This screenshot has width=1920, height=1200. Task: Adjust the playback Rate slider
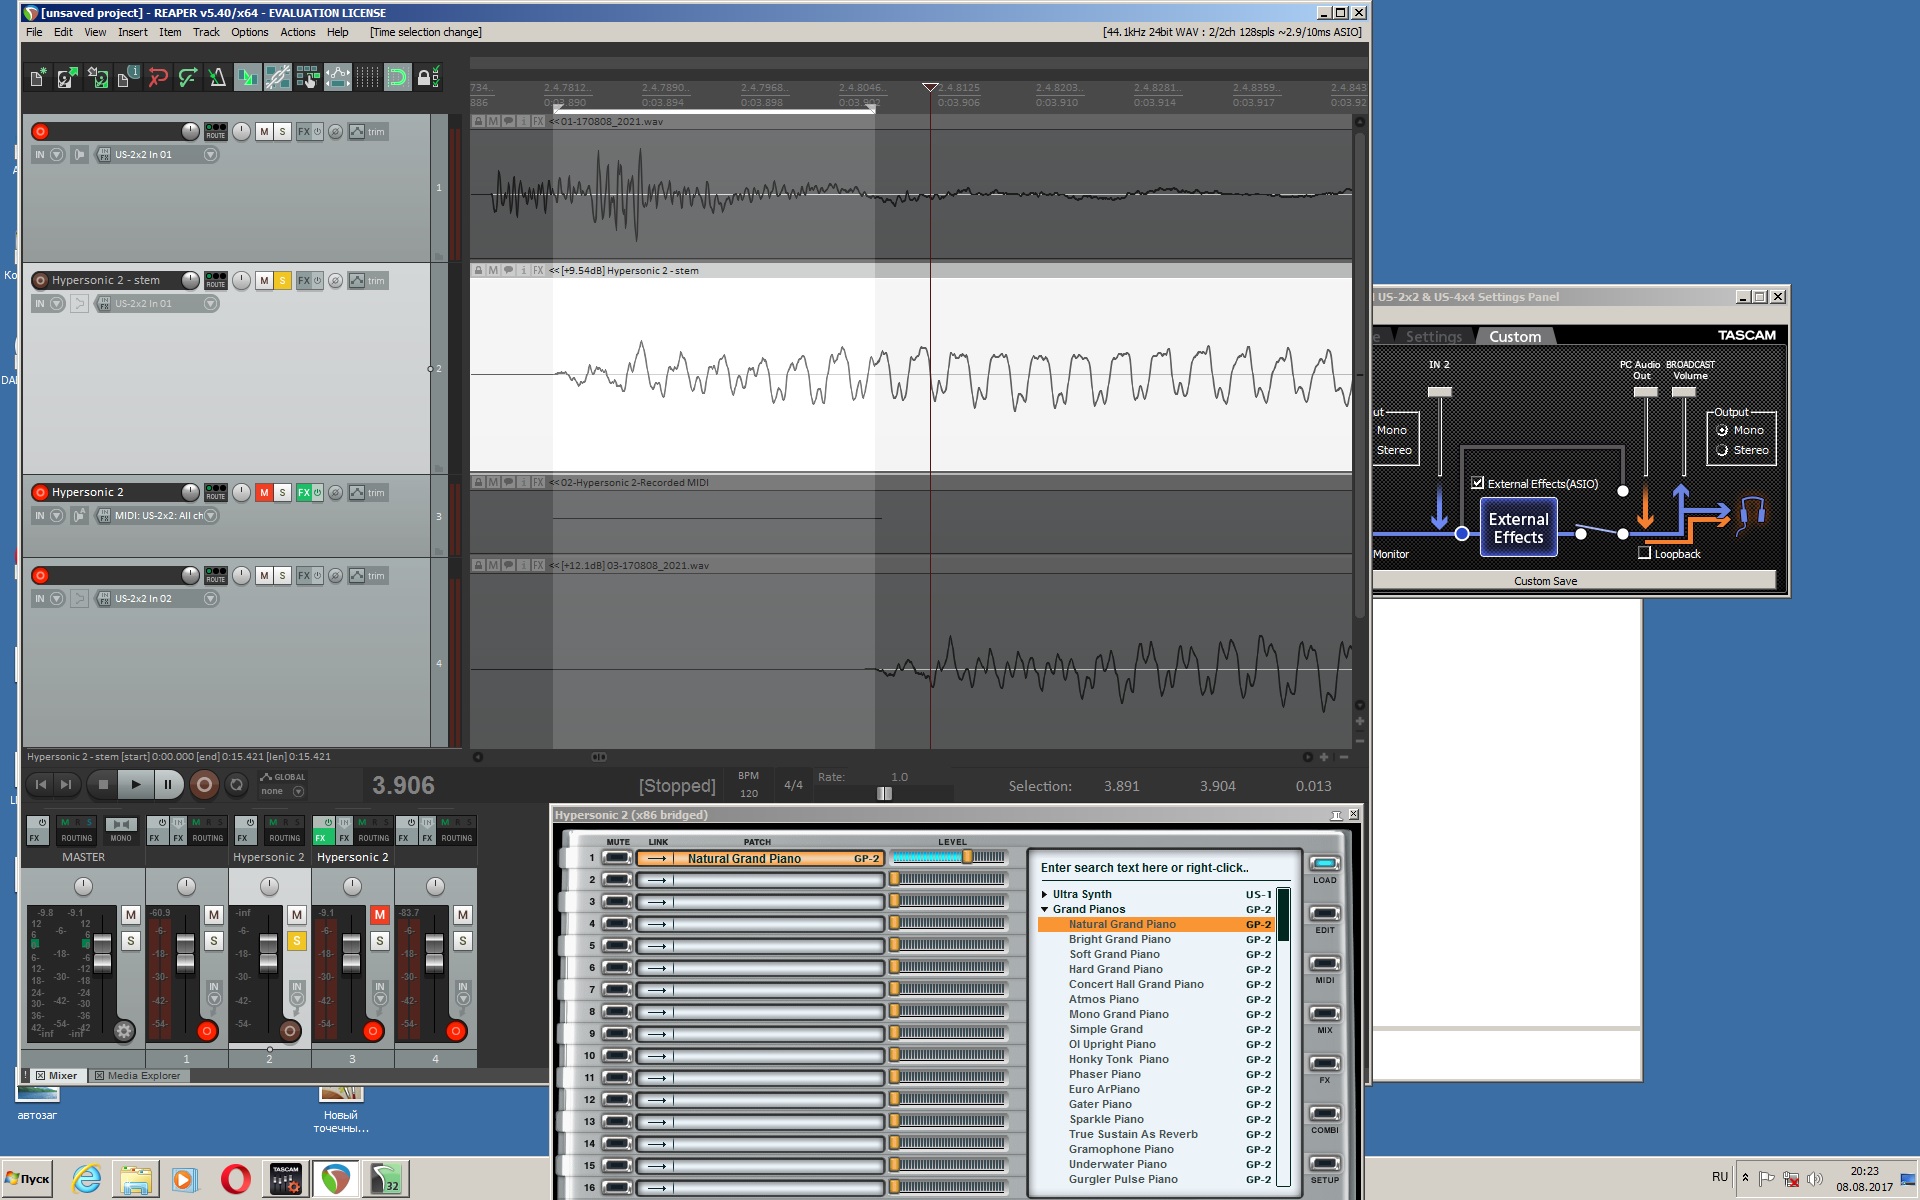[884, 793]
